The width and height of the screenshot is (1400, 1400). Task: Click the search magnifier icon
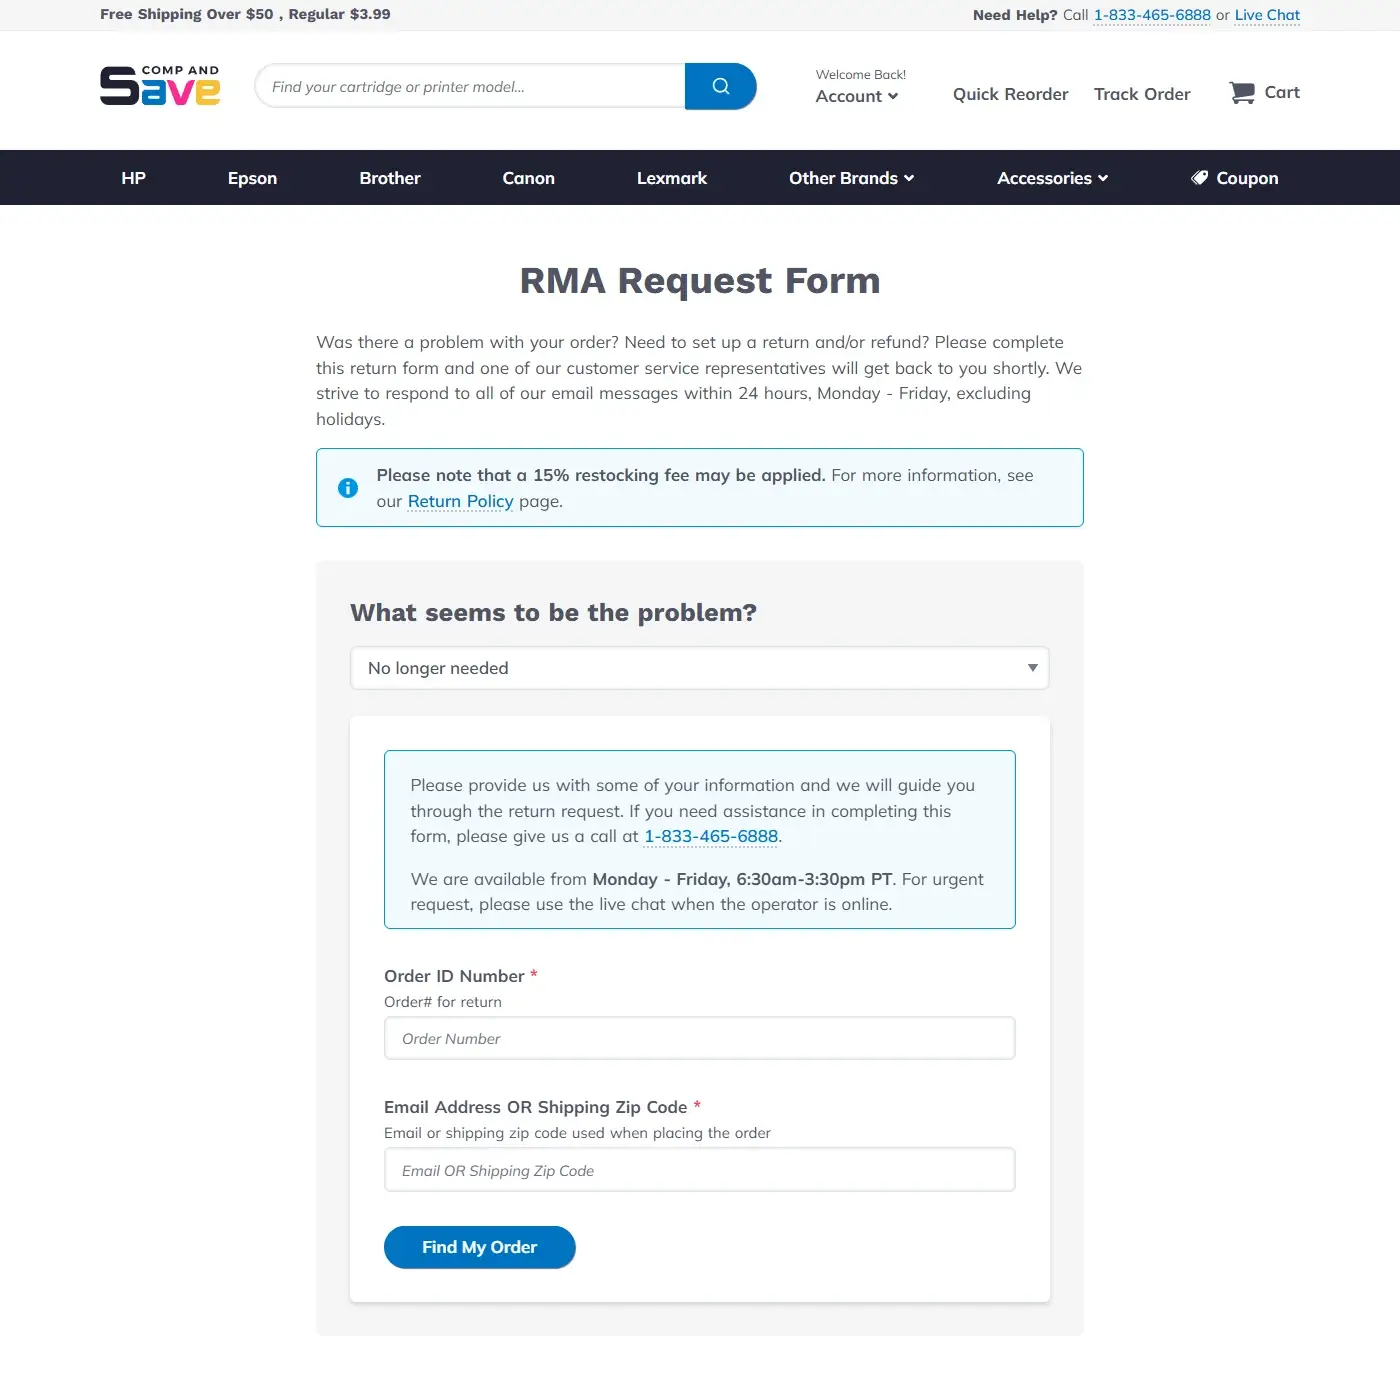pos(720,86)
